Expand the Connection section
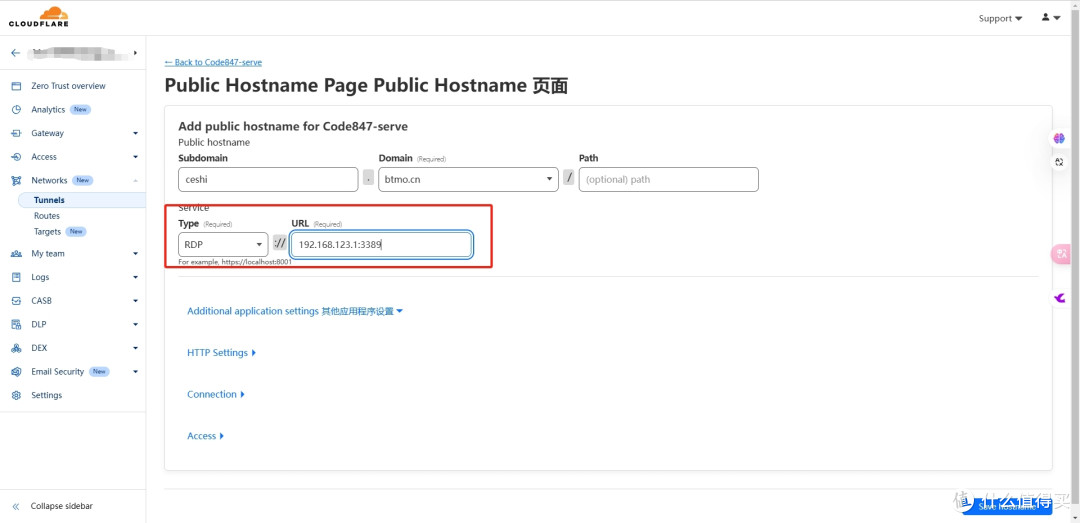The width and height of the screenshot is (1080, 523). [216, 395]
